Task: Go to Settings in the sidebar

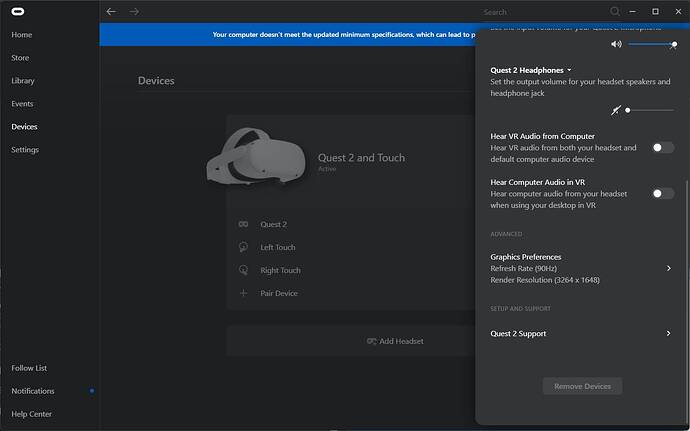Action: (25, 150)
